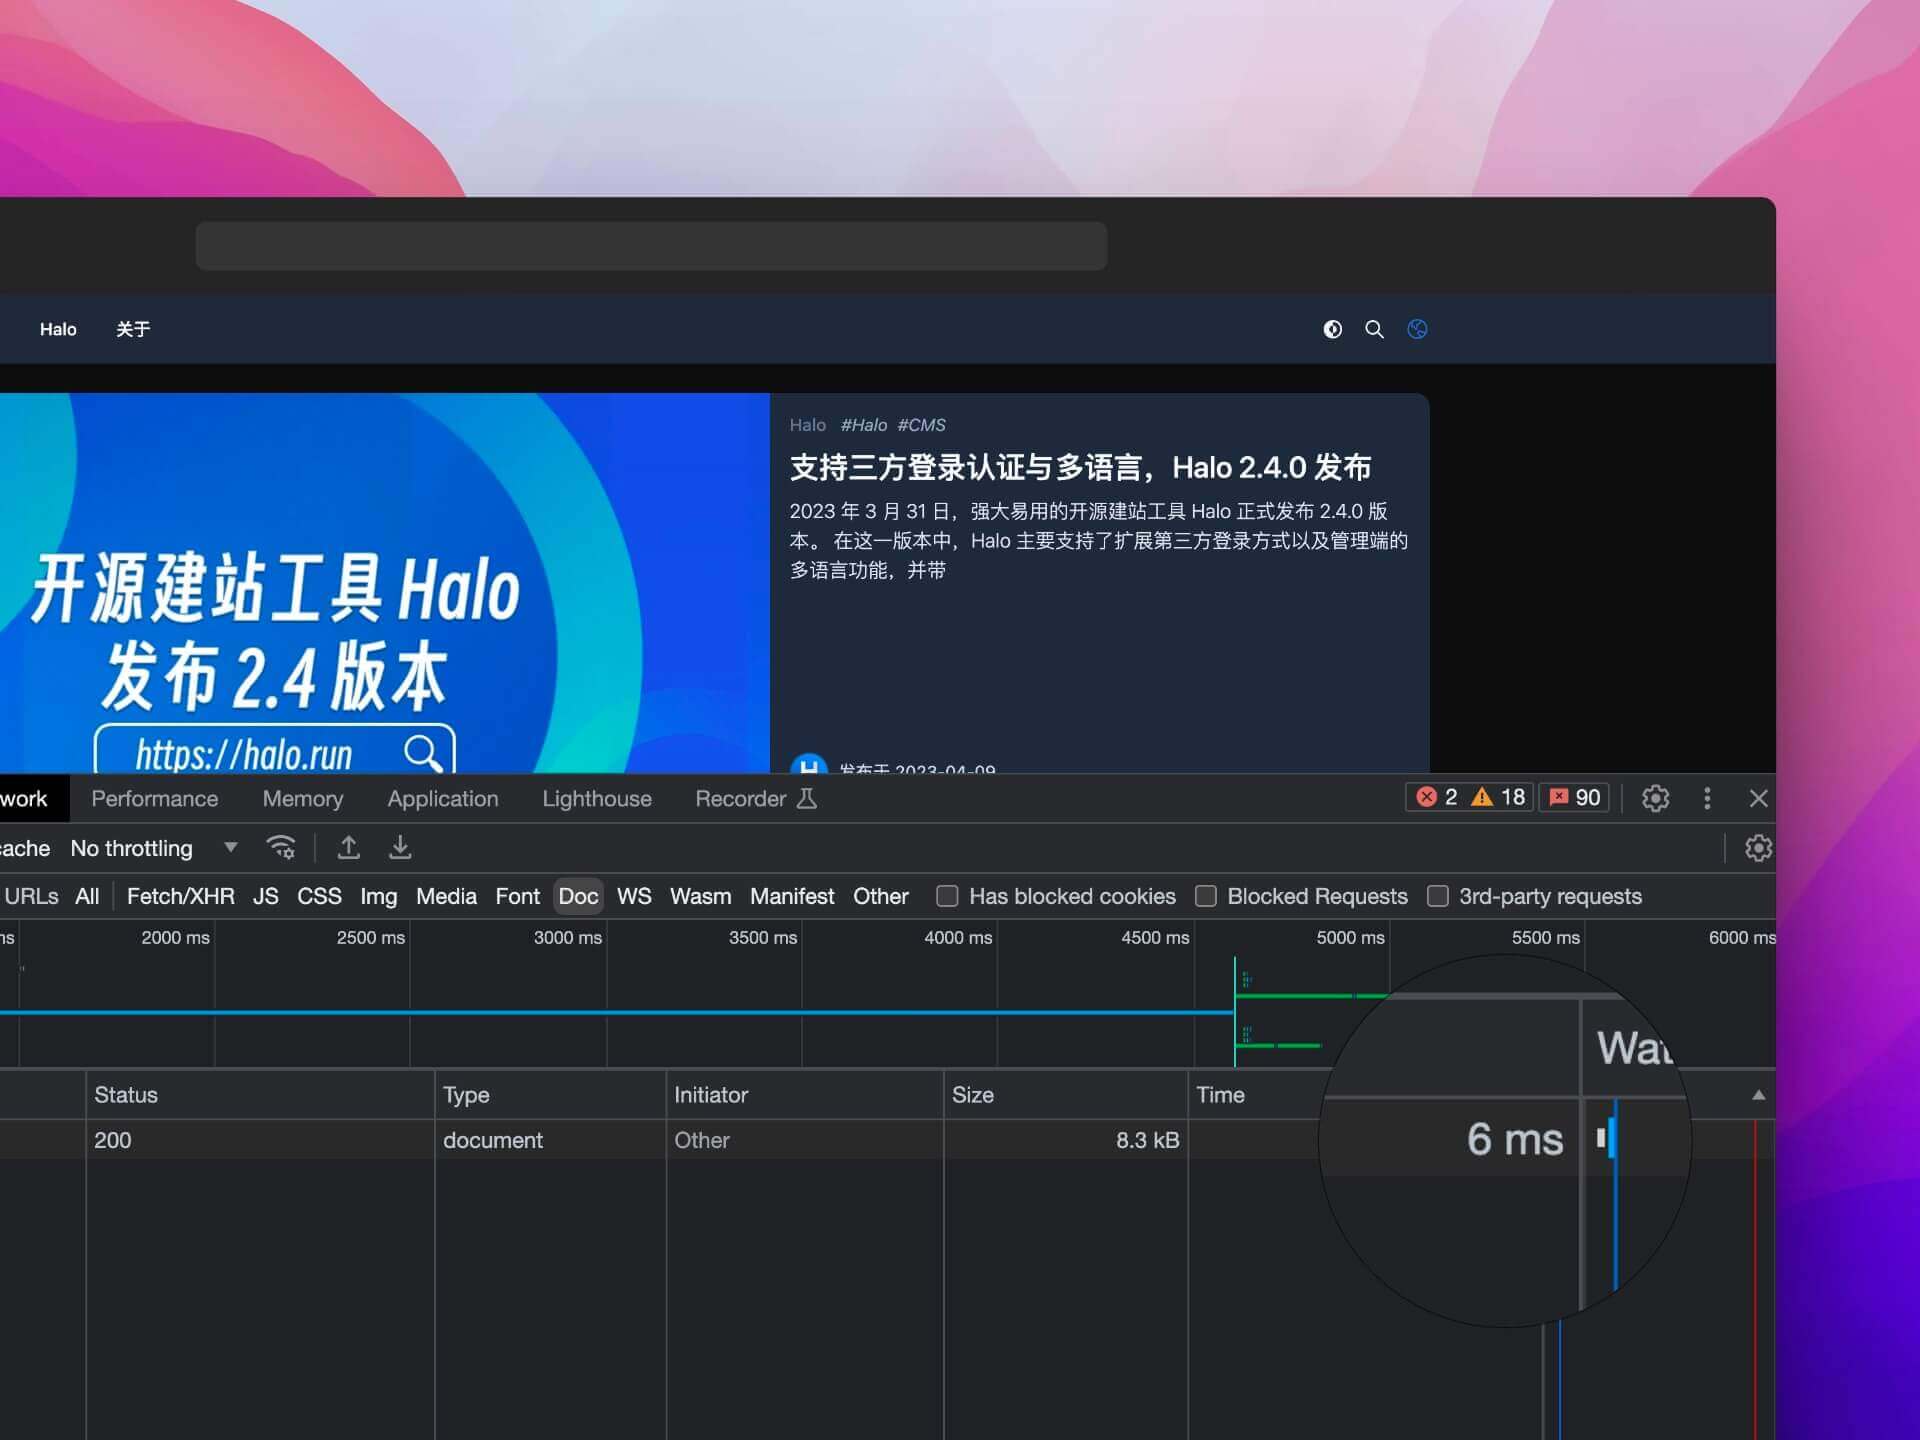Click the Export HAR download icon

tap(400, 848)
